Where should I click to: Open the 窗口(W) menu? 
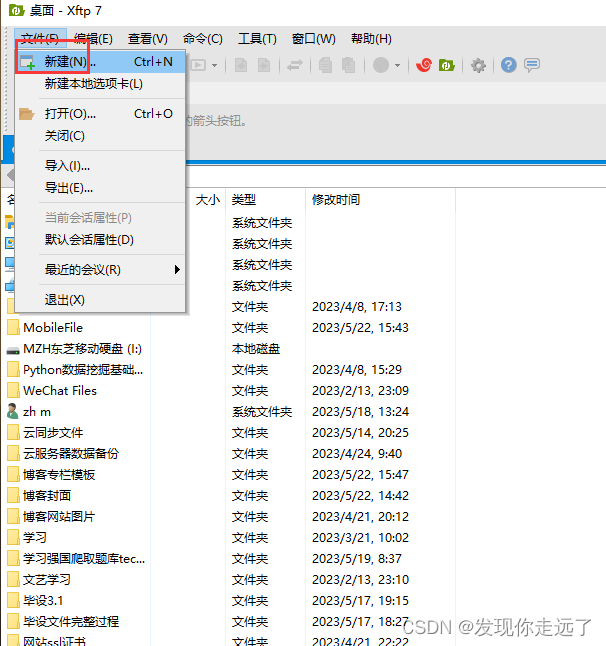[314, 39]
